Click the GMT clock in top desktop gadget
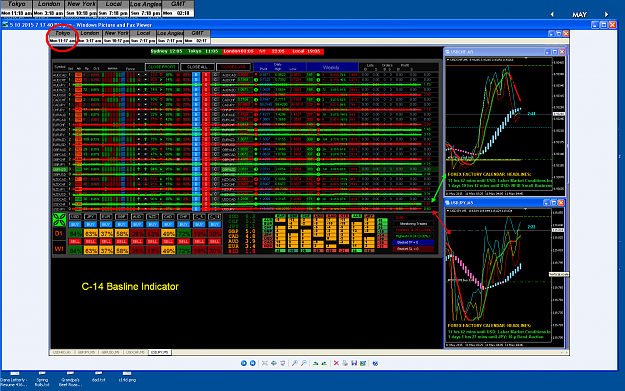 178,8
